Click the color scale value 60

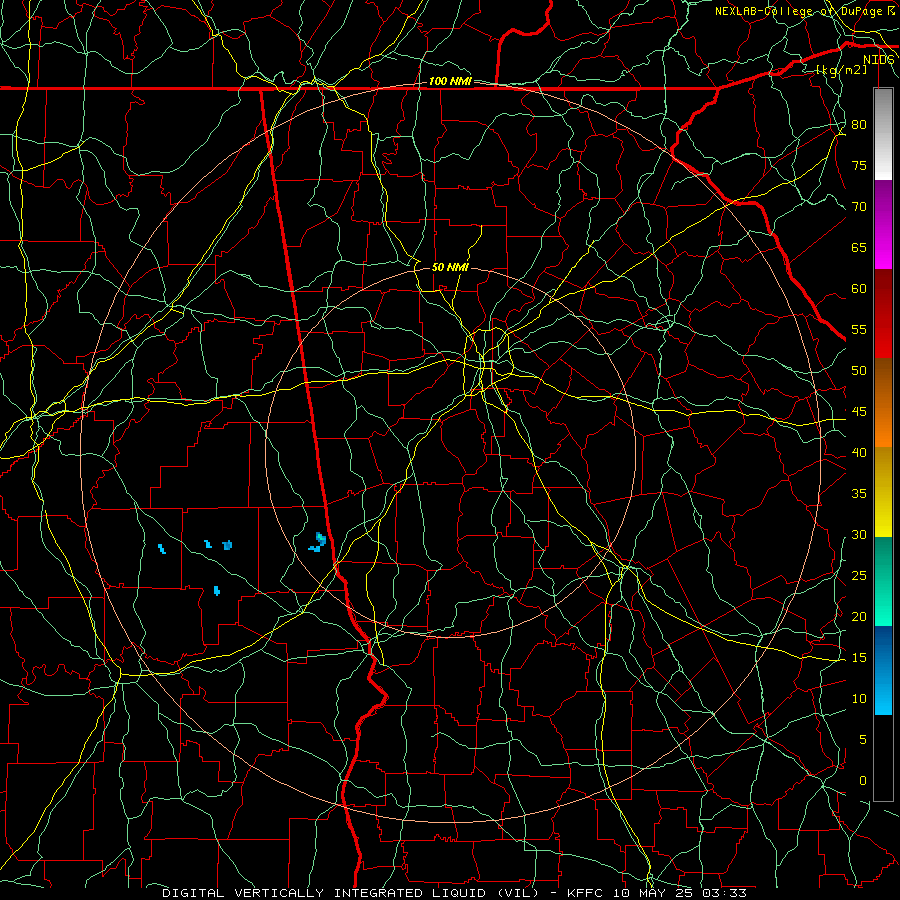[x=859, y=289]
